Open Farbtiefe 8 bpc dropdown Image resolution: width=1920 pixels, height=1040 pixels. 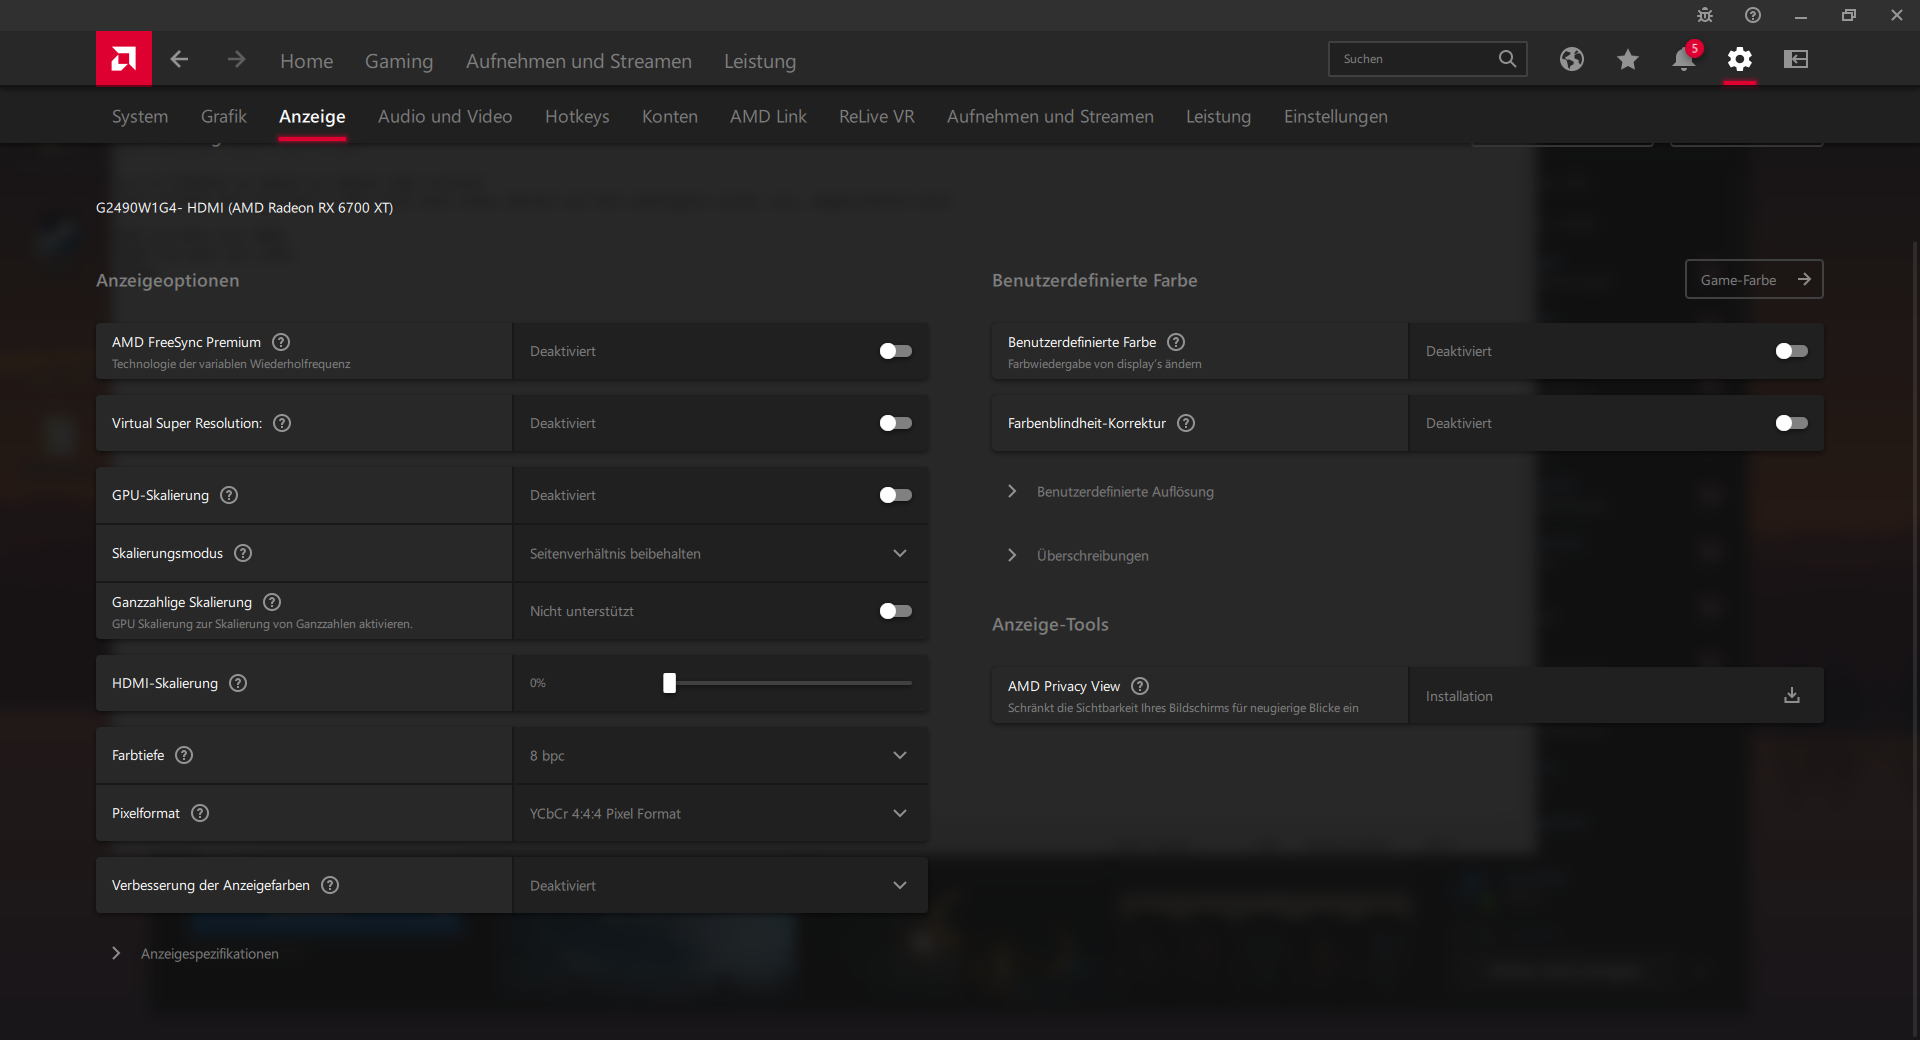720,755
